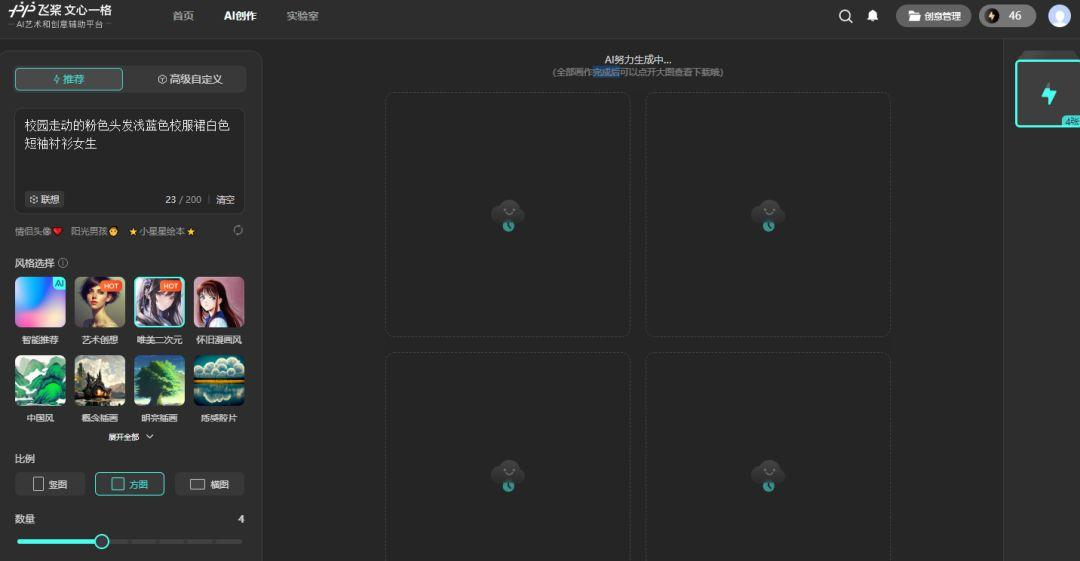Select the 竖图 portrait ratio option
The width and height of the screenshot is (1080, 561).
[50, 484]
